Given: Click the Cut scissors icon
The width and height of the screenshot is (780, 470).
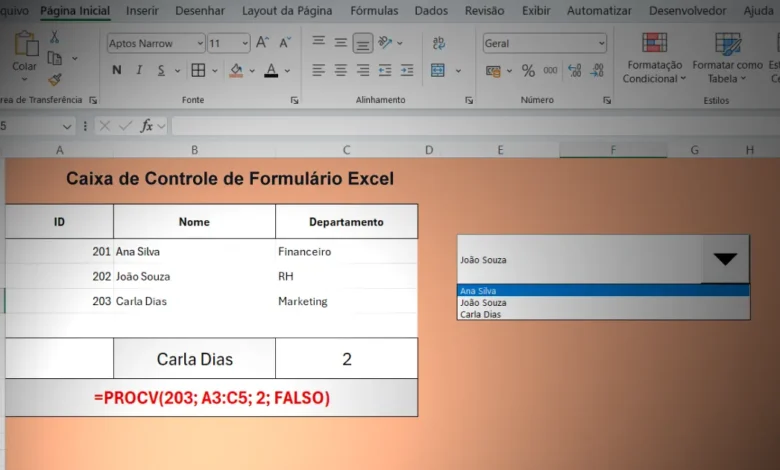Looking at the screenshot, I should 54,37.
